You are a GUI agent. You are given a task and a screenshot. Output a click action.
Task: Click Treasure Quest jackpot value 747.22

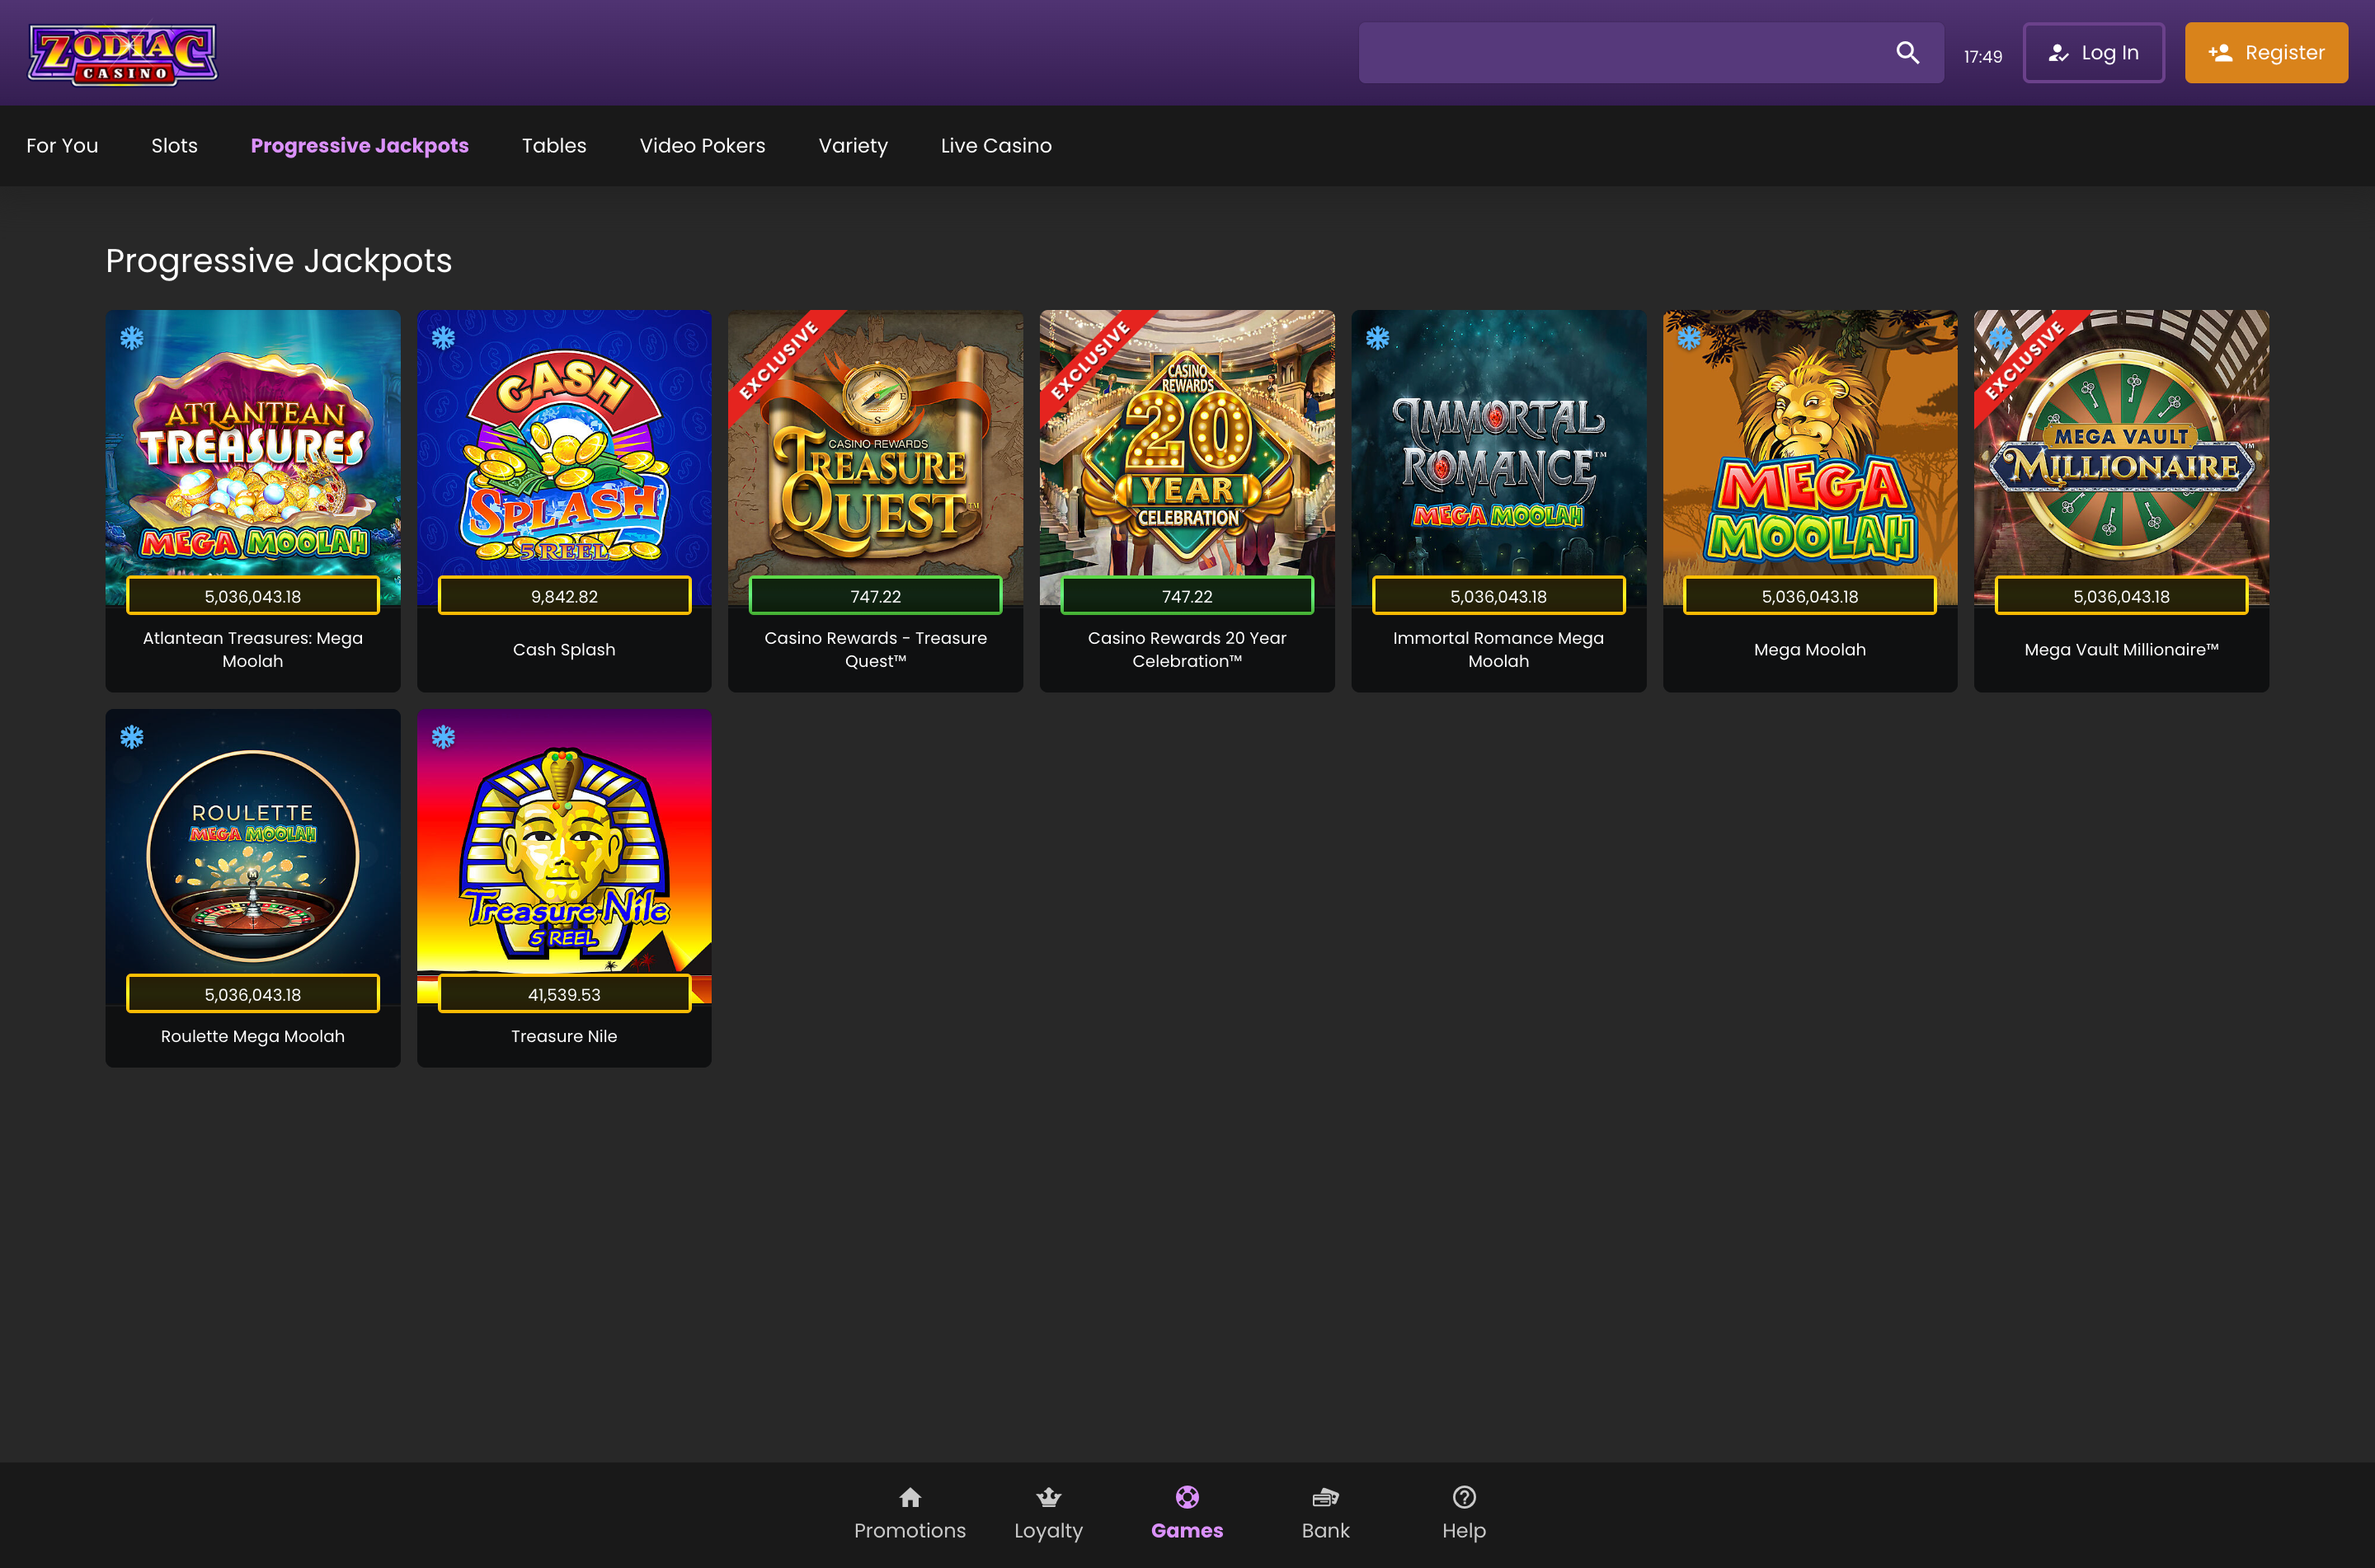tap(876, 596)
